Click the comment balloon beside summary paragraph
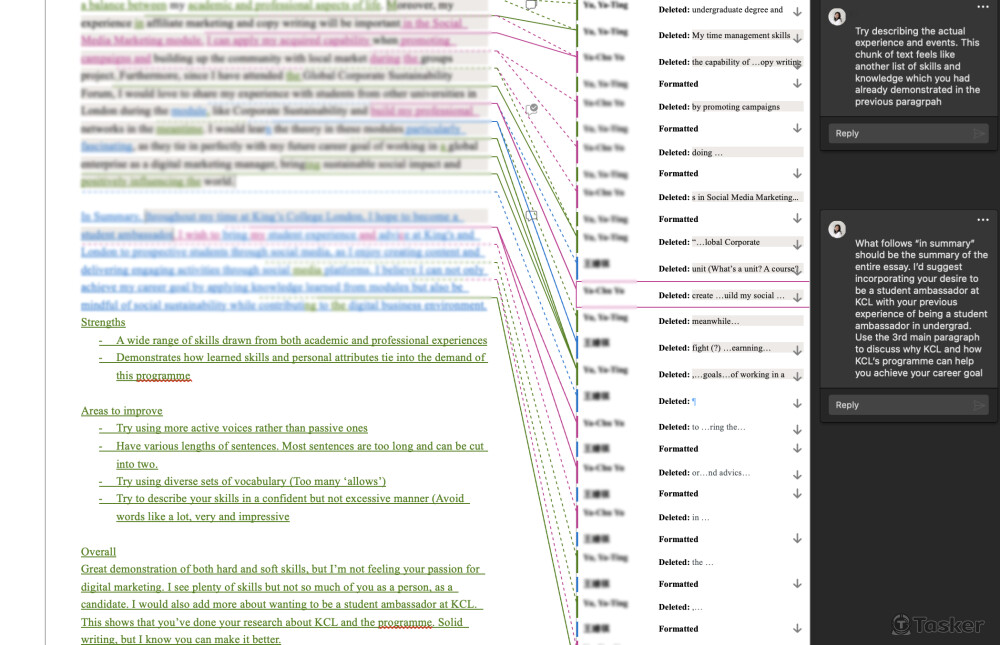The width and height of the screenshot is (1000, 645). pos(532,215)
